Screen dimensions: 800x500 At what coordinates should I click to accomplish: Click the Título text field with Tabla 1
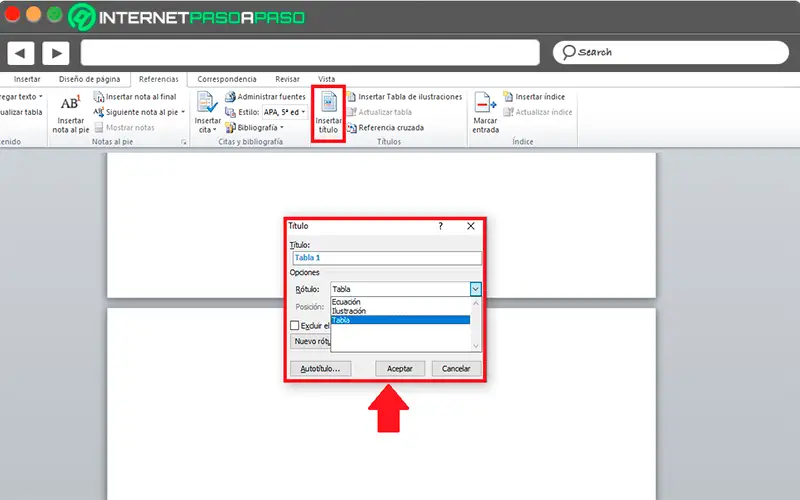[387, 258]
